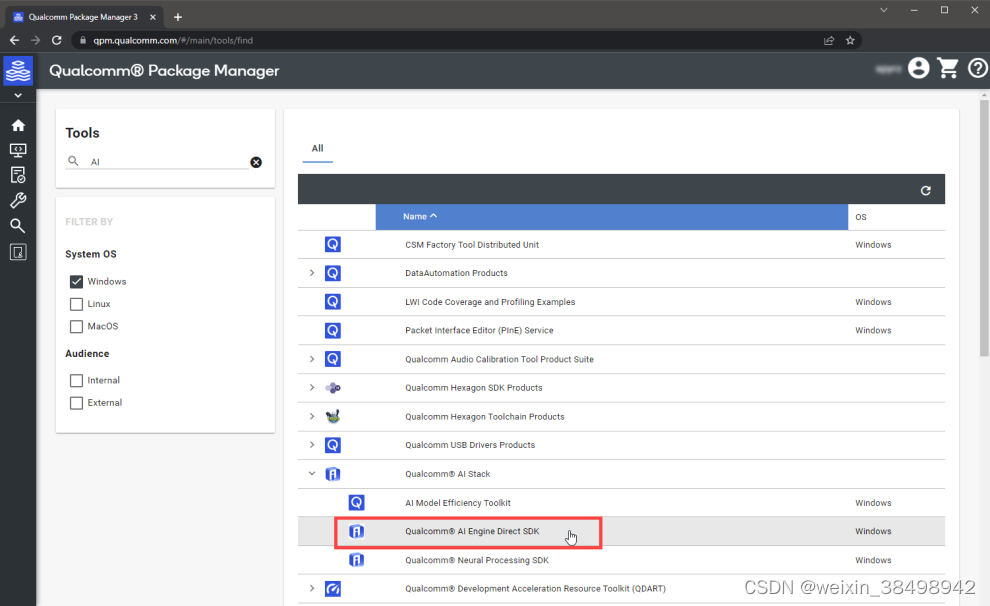Open the shopping cart in the header

[x=947, y=68]
